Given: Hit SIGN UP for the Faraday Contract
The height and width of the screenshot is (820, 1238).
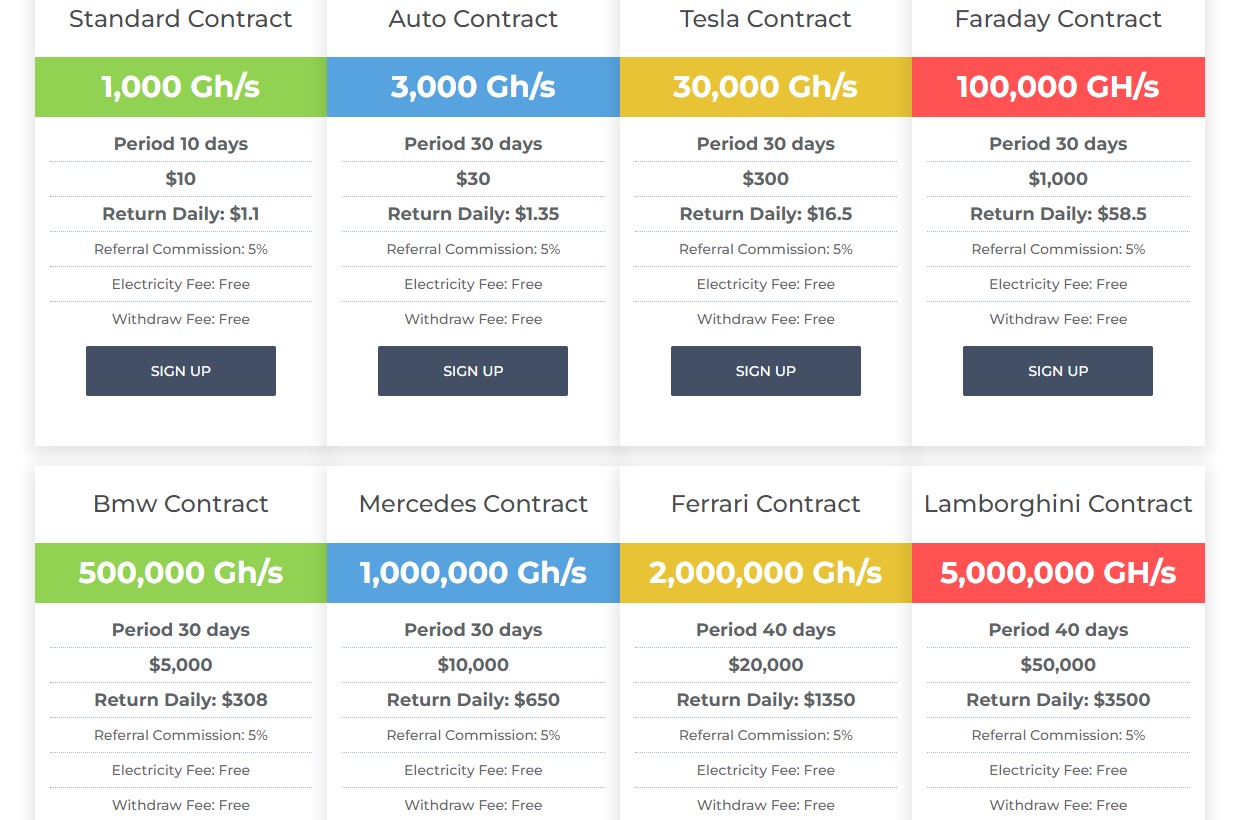Looking at the screenshot, I should pyautogui.click(x=1057, y=371).
